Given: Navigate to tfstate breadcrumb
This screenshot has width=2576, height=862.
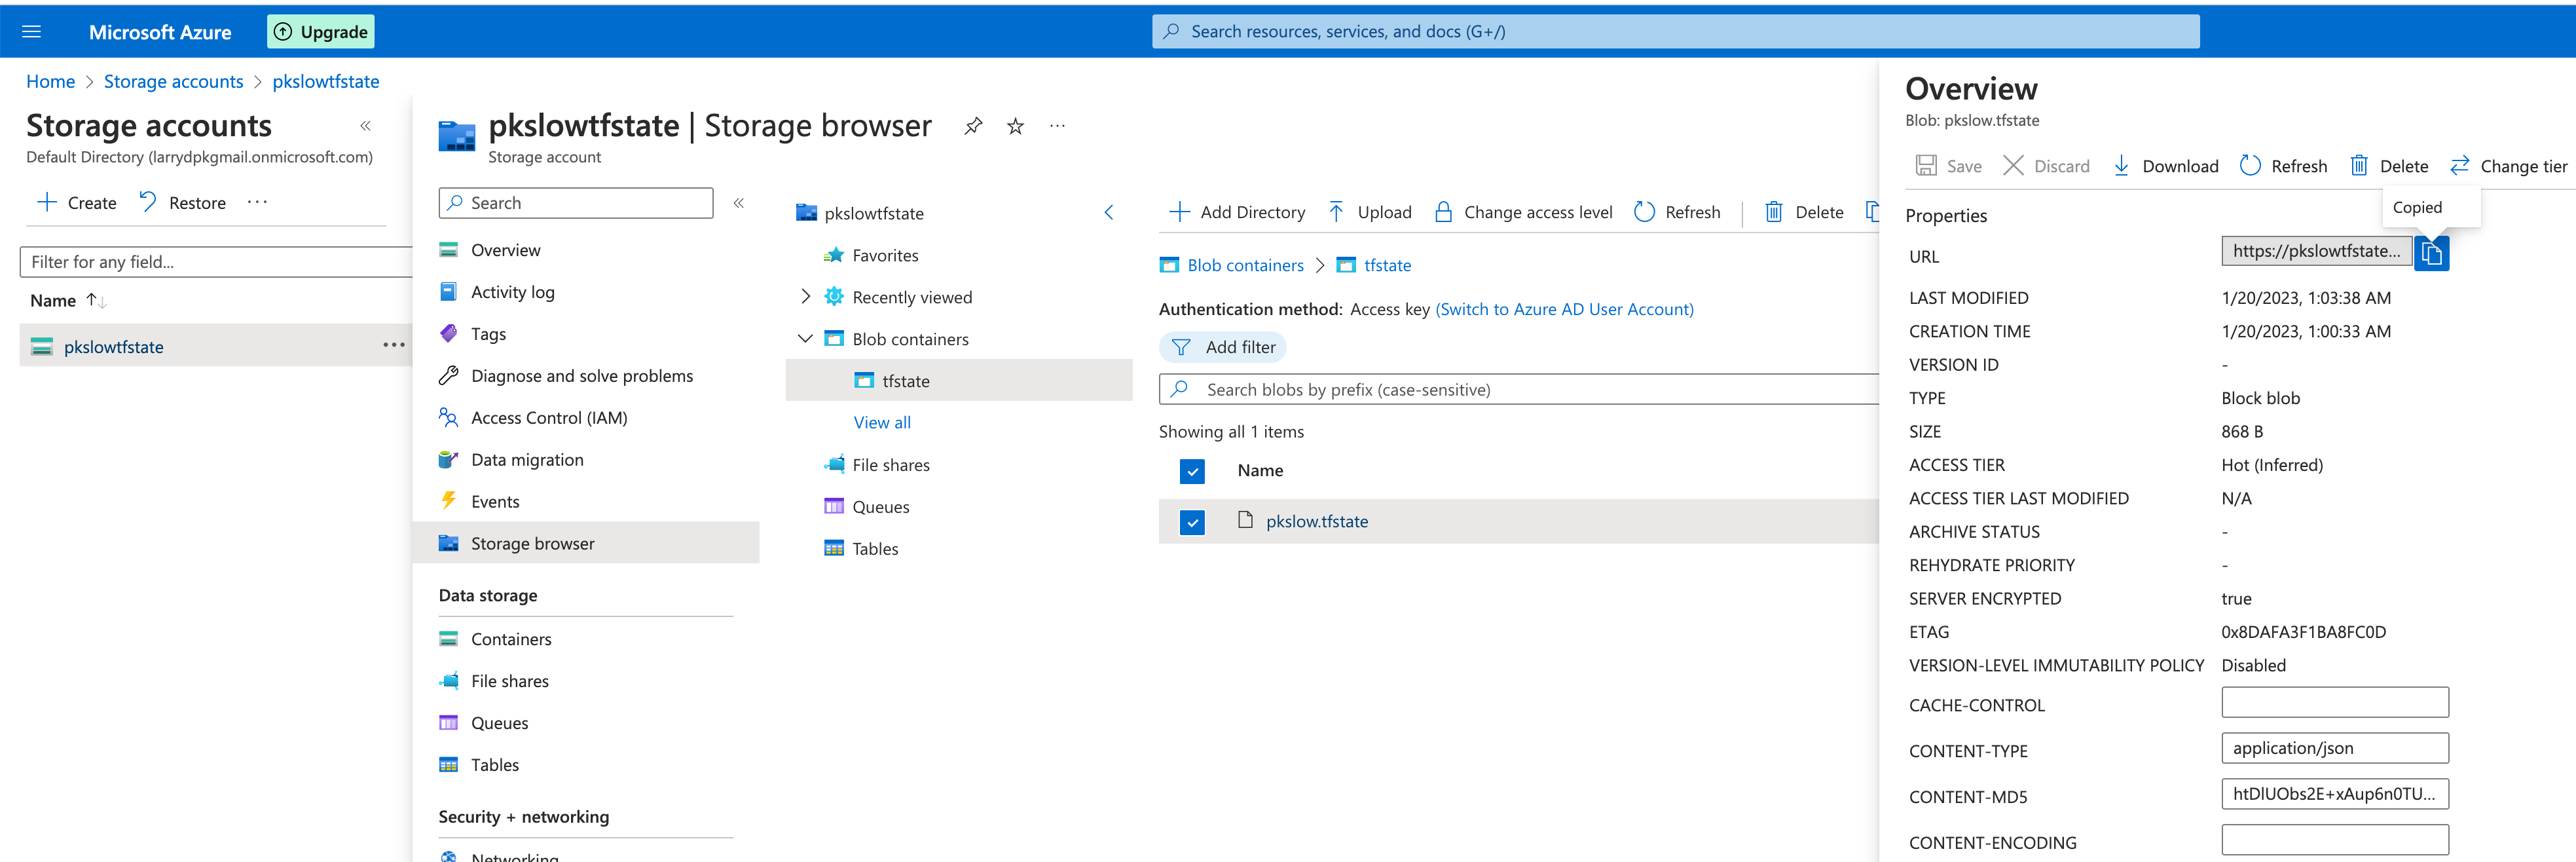Looking at the screenshot, I should pos(1387,265).
